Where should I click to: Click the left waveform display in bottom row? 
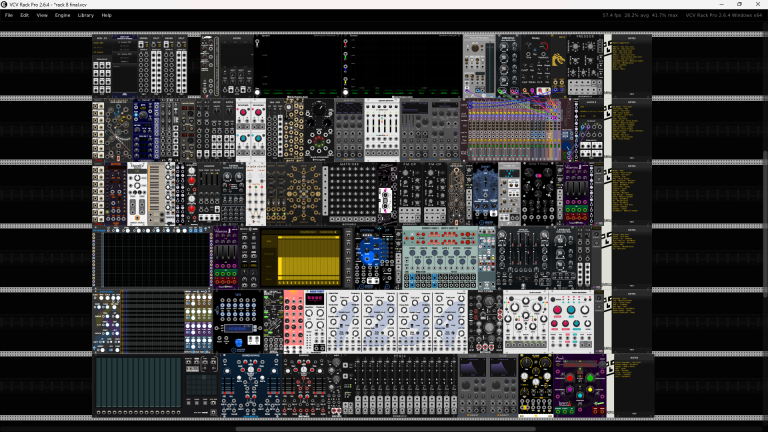[473, 367]
